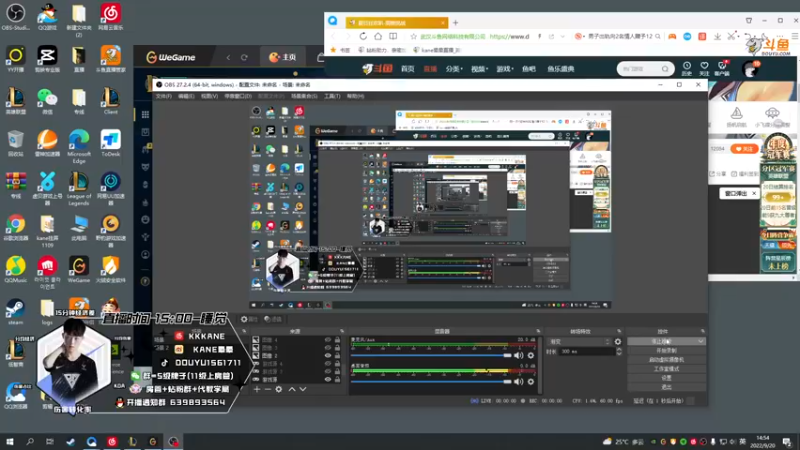800x450 pixels.
Task: Open OBS 编辑(E) menu
Action: 186,96
